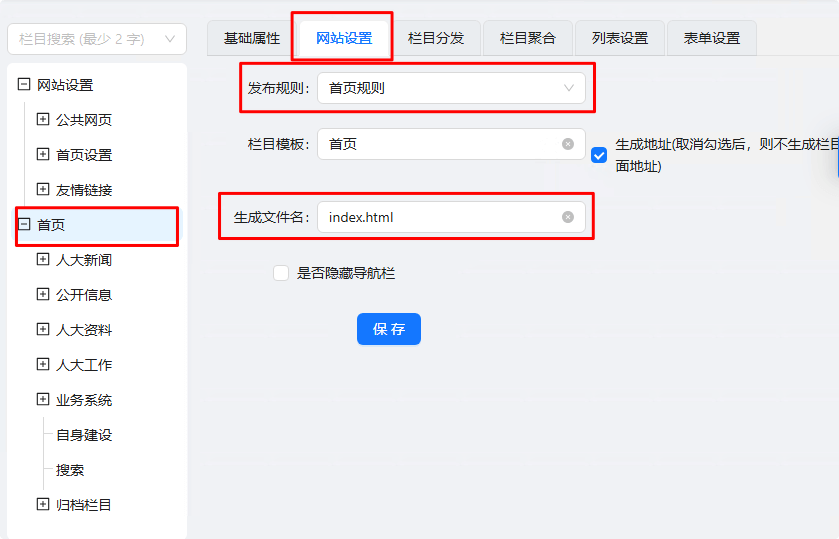Expand the 公共网页 tree node
Screen dimensions: 839x539
pos(43,120)
